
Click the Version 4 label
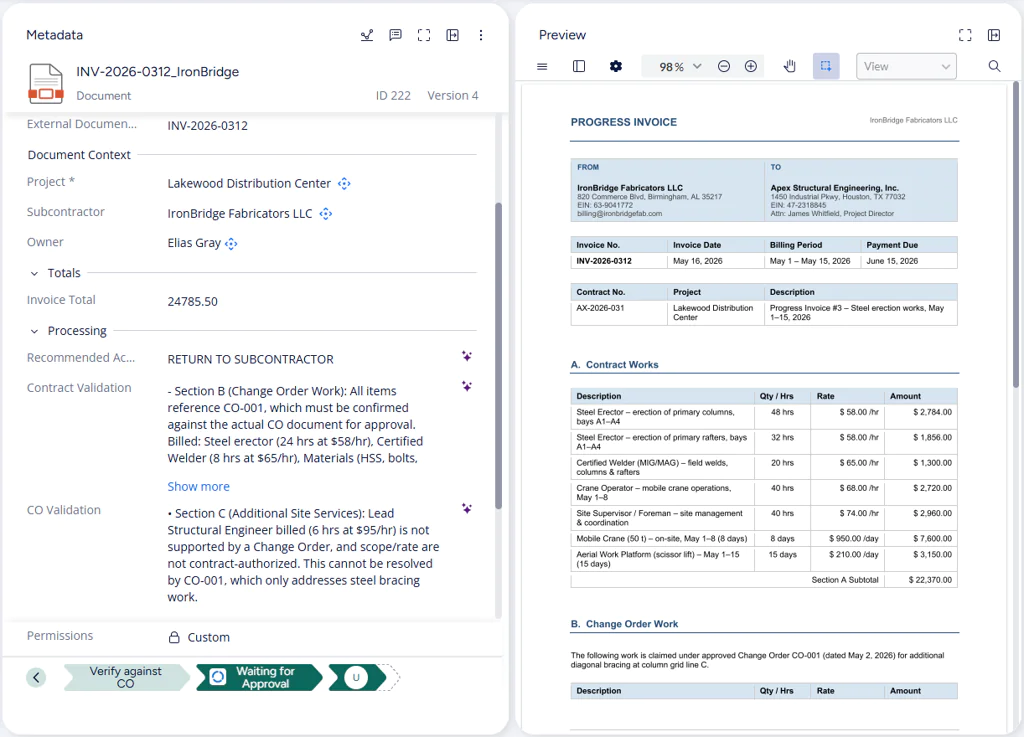[453, 96]
